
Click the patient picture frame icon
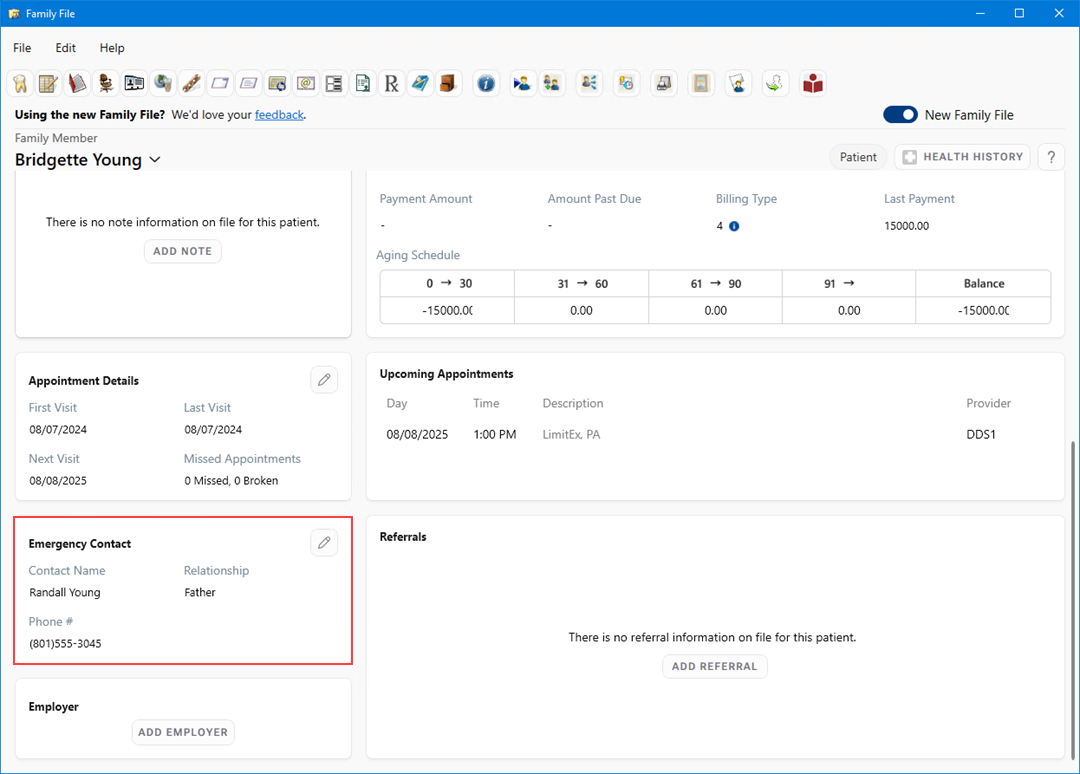(702, 83)
